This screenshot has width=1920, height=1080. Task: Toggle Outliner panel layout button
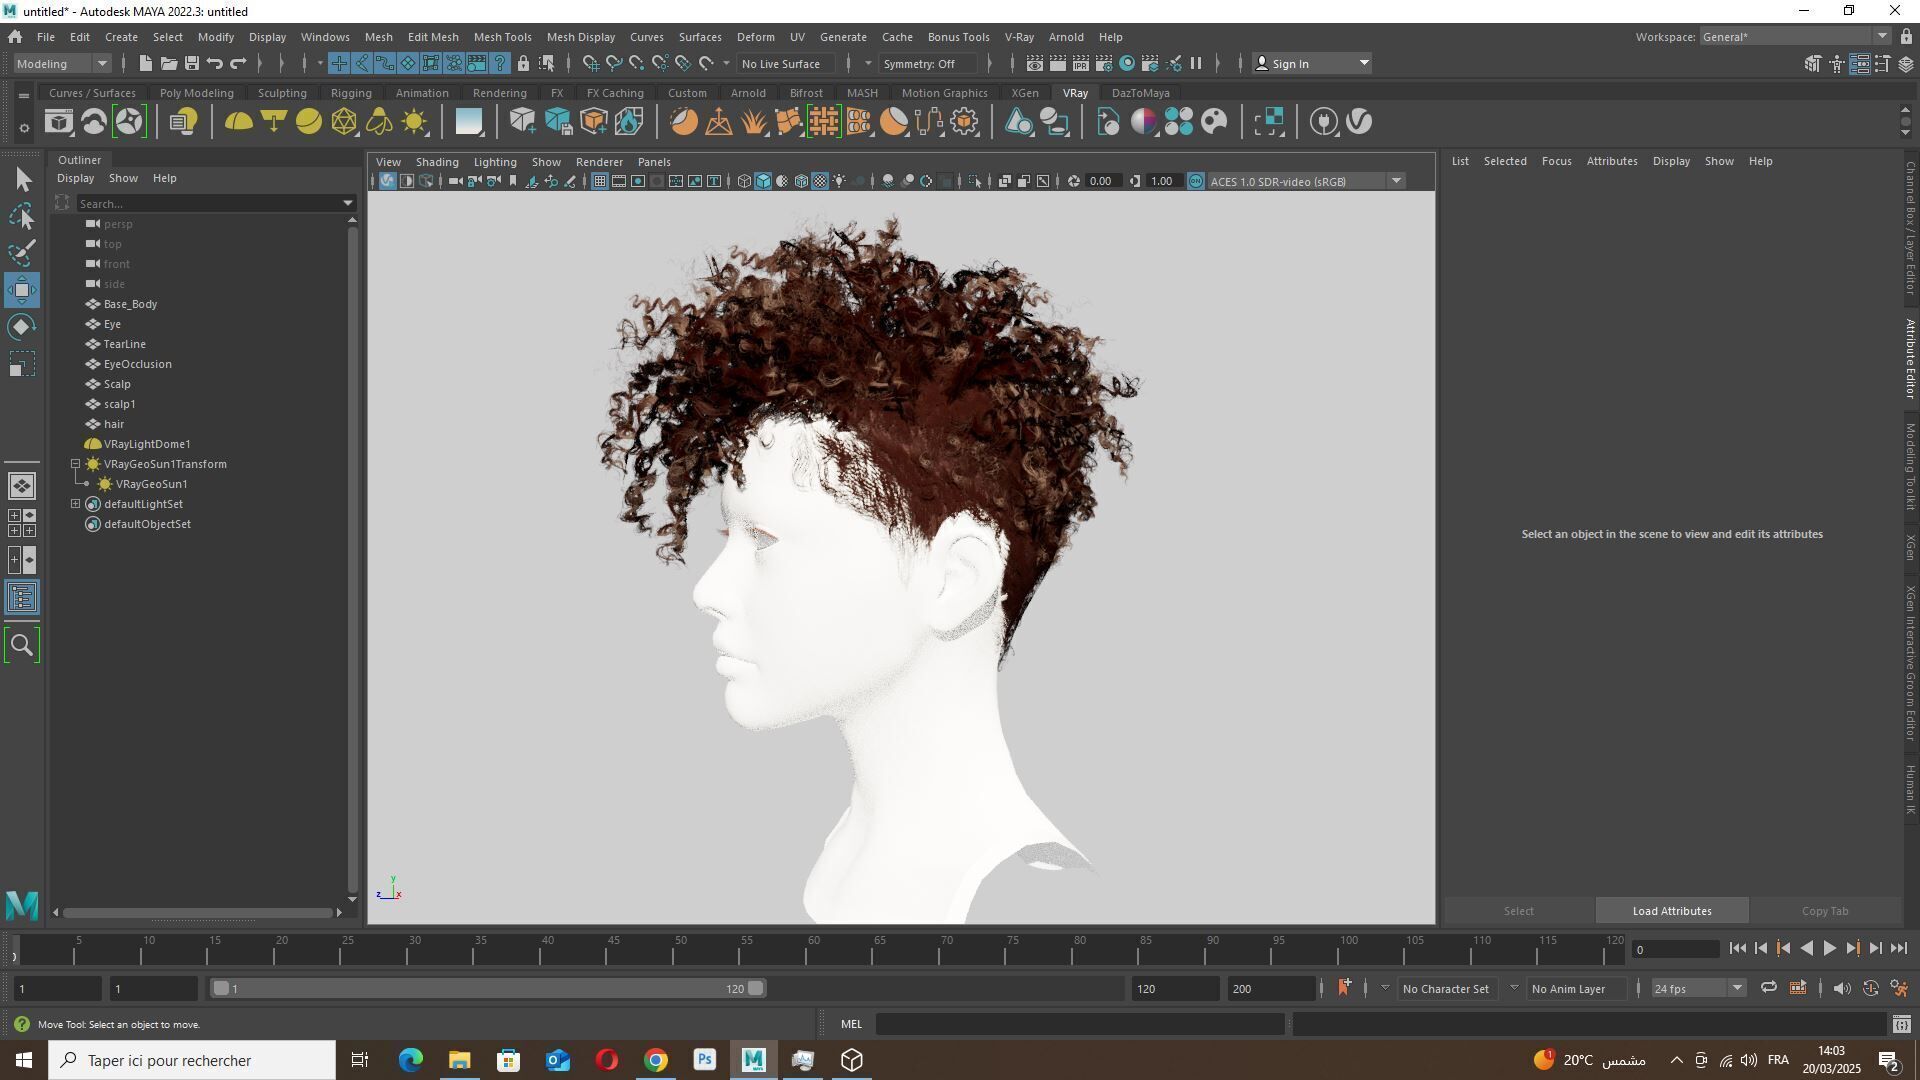[22, 598]
